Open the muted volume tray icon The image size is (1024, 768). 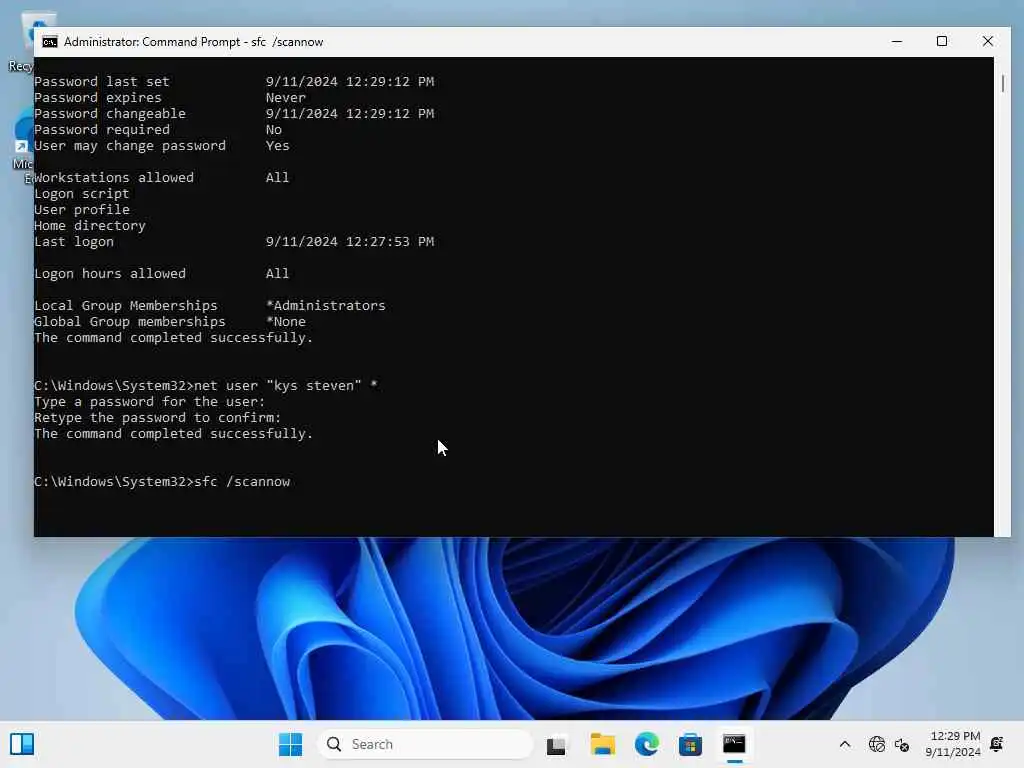tap(902, 744)
